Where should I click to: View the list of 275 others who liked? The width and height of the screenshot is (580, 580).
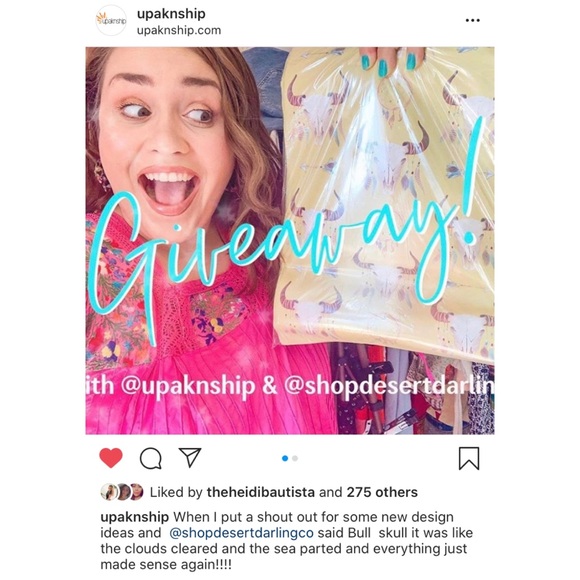pyautogui.click(x=382, y=492)
